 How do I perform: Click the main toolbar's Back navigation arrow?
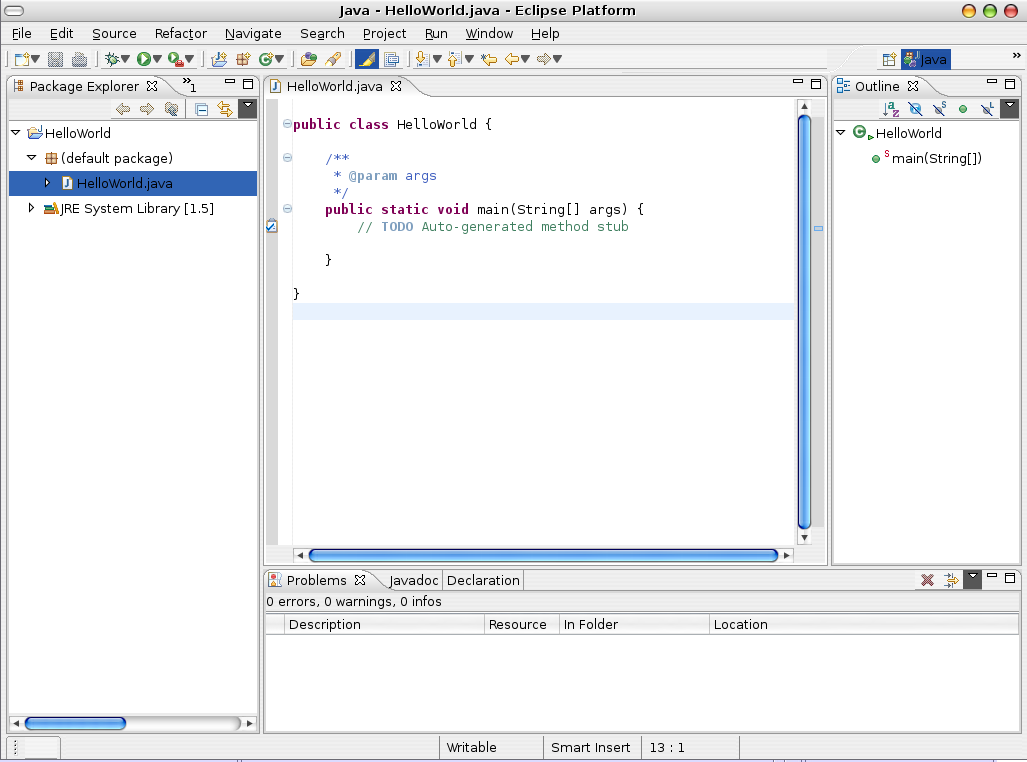coord(512,59)
